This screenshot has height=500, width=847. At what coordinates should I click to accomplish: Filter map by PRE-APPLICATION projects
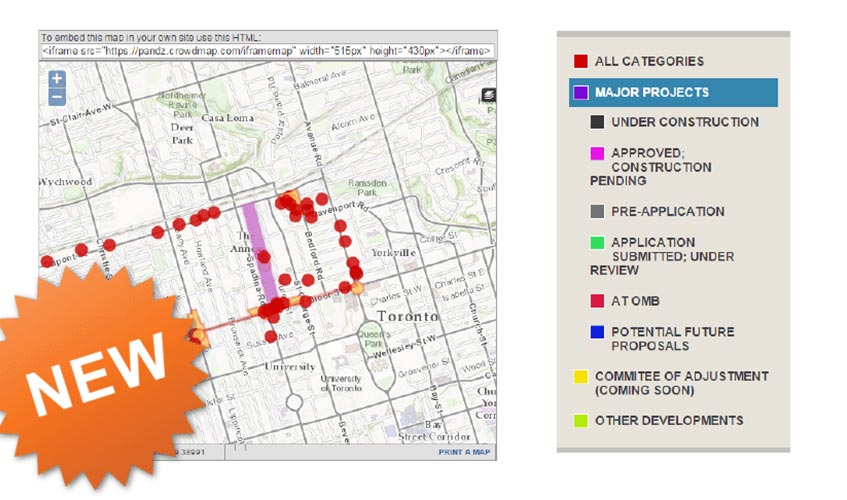pos(667,212)
